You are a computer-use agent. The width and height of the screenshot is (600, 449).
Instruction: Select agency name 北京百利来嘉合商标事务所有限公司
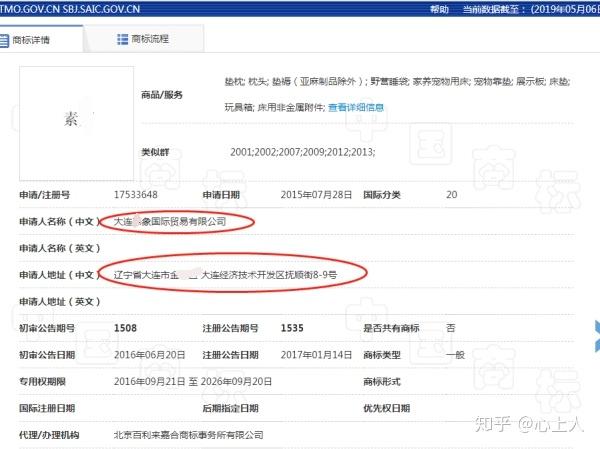coord(189,435)
